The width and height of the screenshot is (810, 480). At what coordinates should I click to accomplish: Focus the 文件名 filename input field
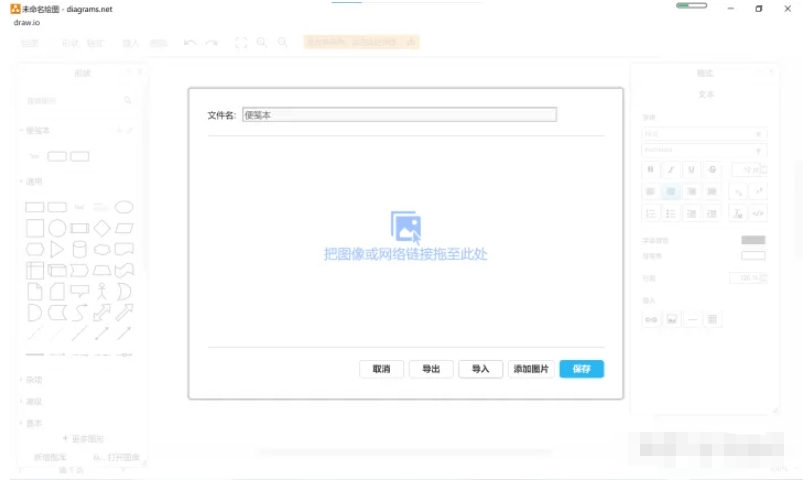coord(399,115)
